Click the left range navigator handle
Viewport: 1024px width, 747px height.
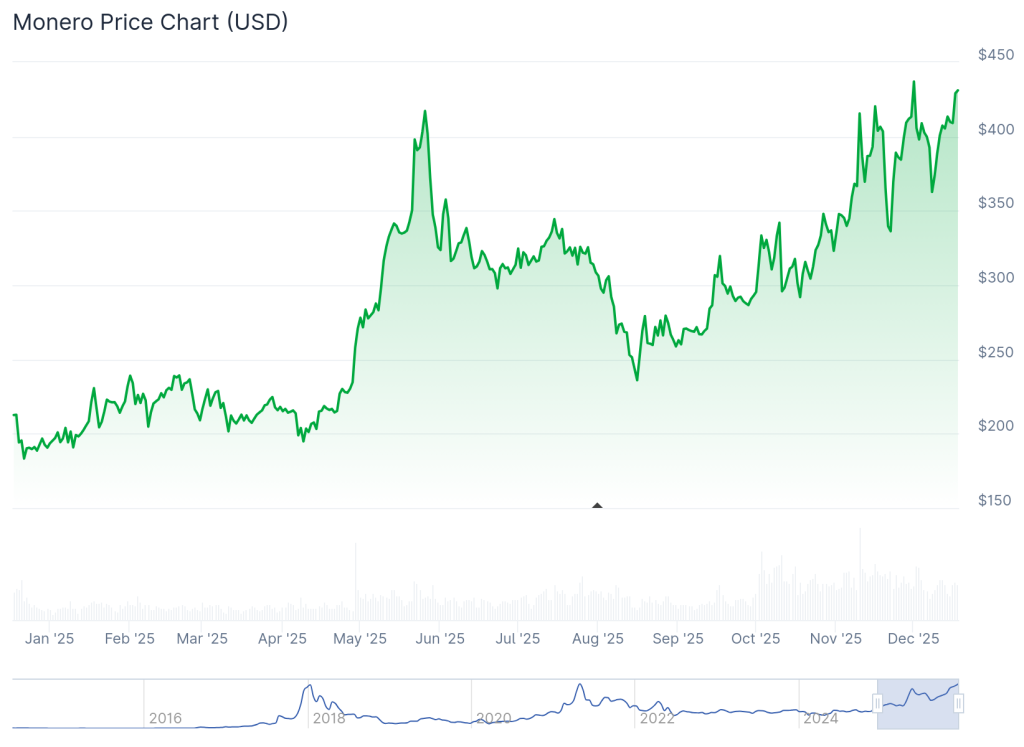click(x=877, y=704)
